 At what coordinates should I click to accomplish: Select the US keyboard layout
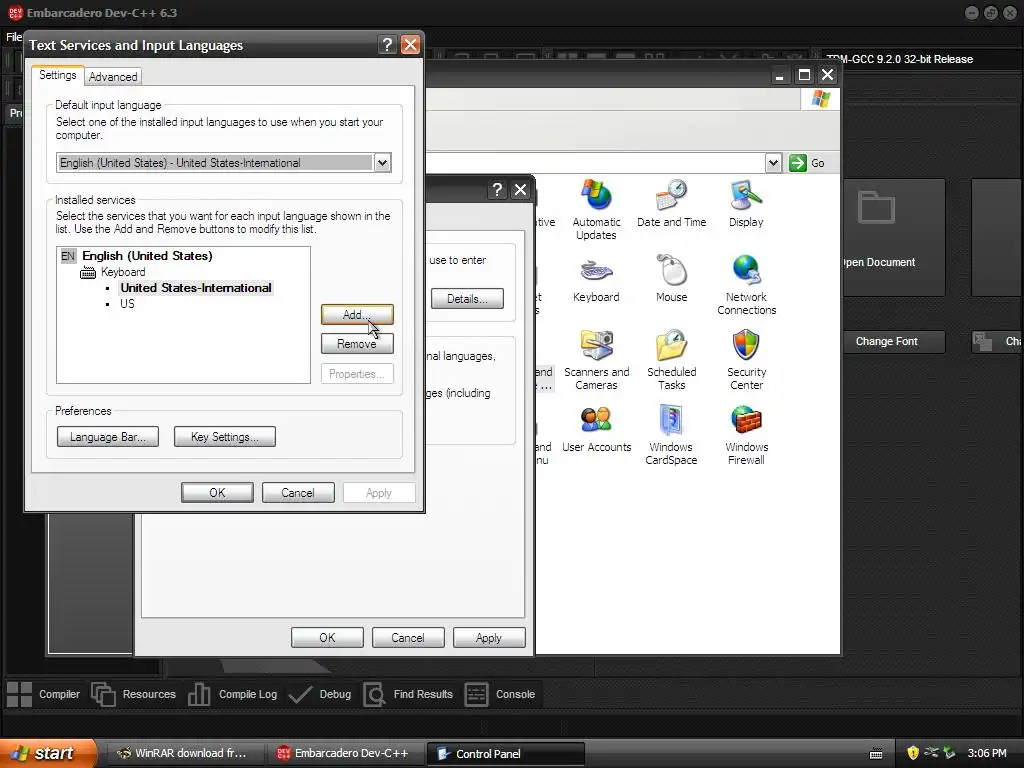pos(127,304)
